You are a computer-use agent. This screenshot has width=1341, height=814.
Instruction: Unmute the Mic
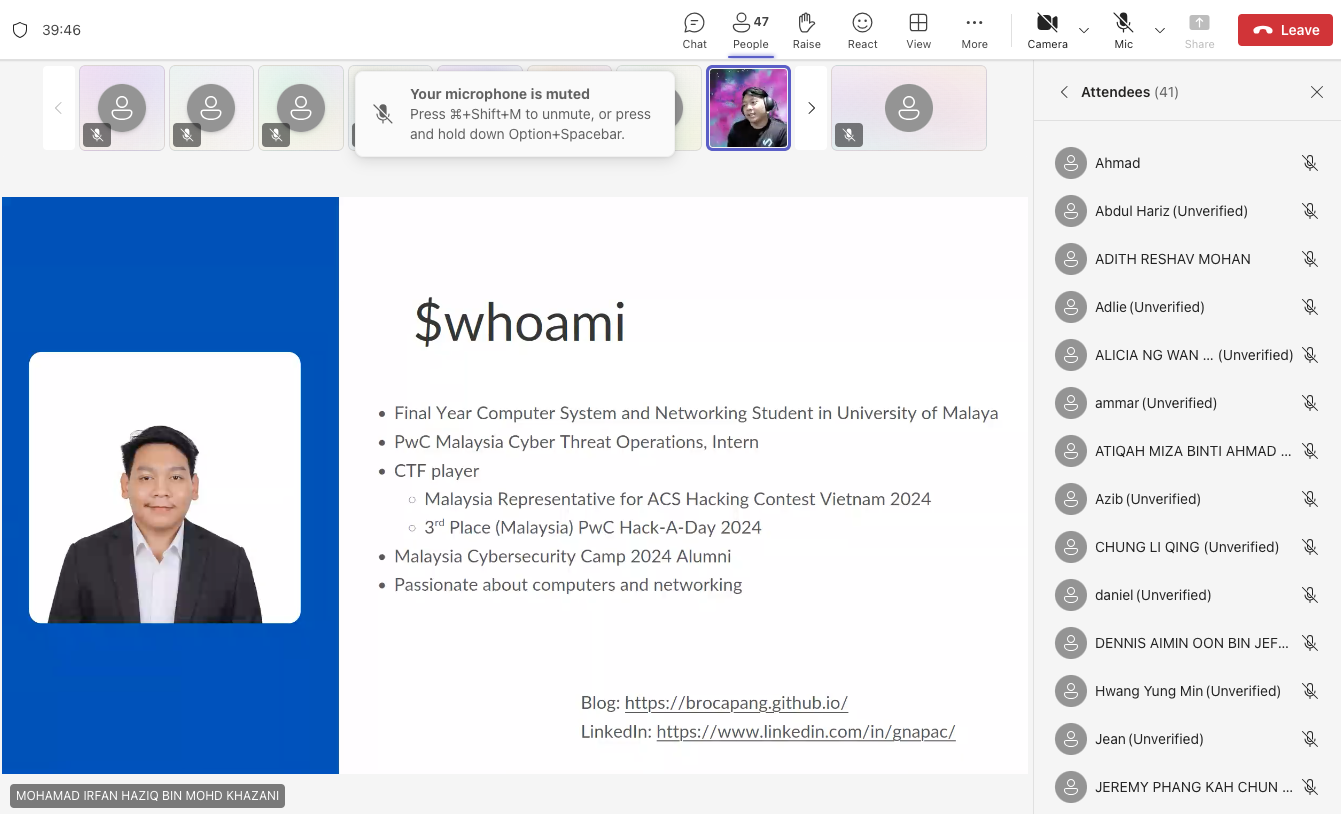[1123, 30]
